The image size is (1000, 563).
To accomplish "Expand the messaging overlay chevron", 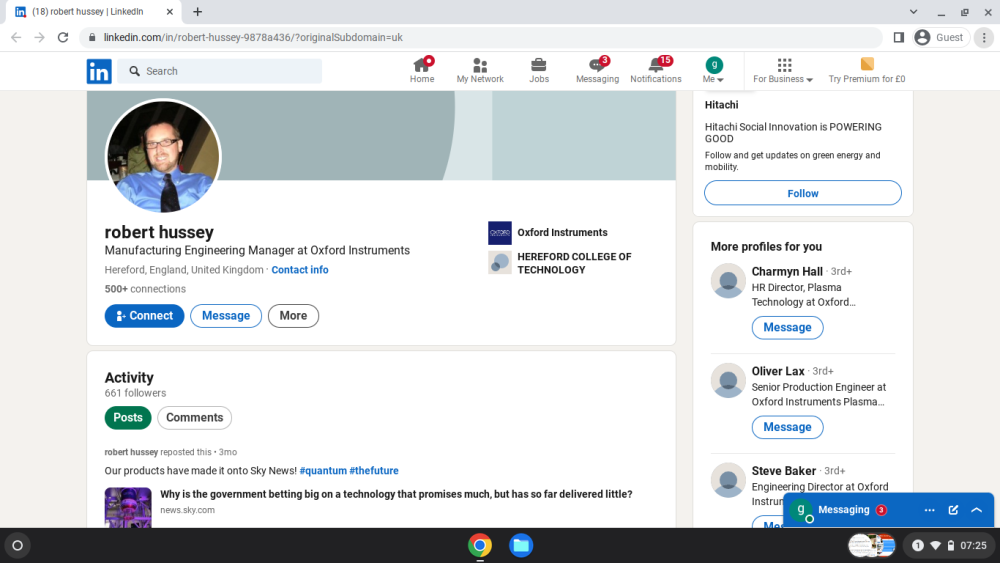I will click(x=976, y=510).
